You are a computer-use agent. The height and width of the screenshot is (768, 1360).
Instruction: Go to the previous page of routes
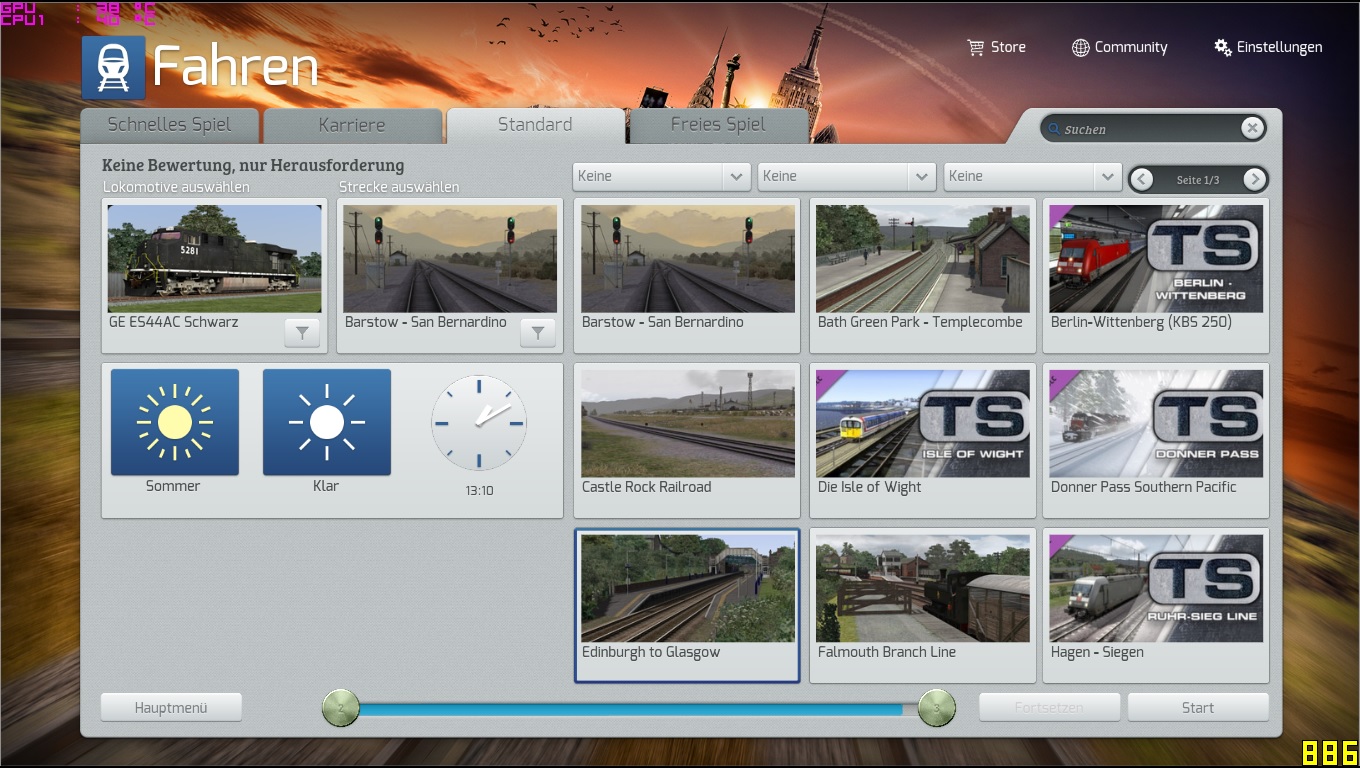click(x=1142, y=179)
